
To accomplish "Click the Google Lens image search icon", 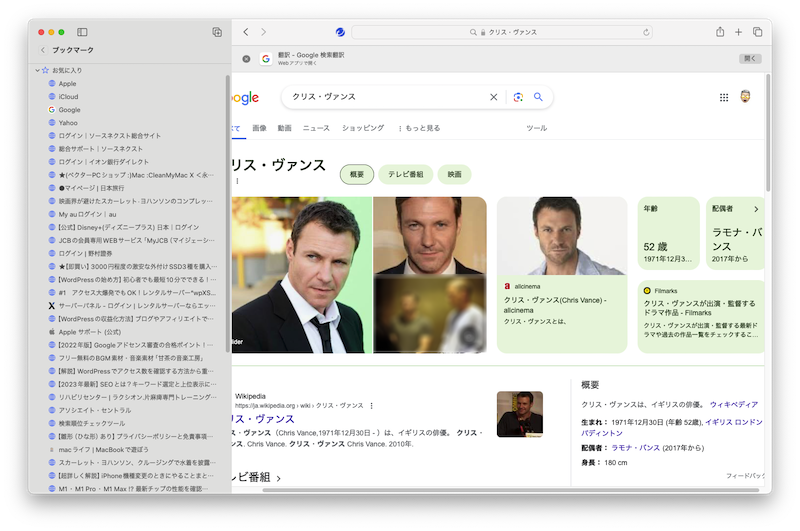I will pos(518,97).
